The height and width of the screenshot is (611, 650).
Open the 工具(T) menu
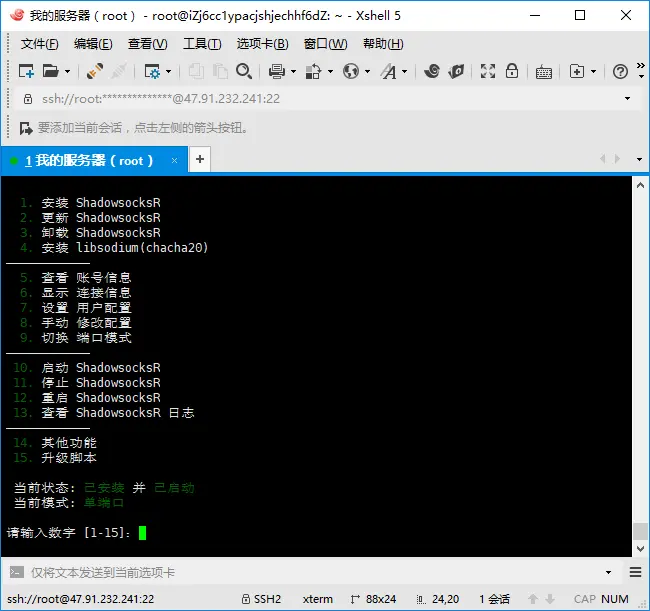point(202,44)
